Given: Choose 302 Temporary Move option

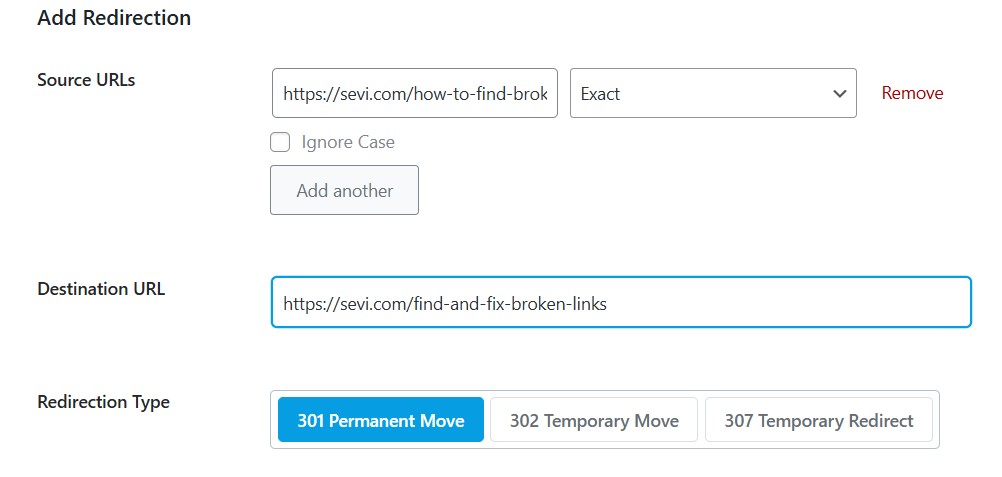Looking at the screenshot, I should click(594, 420).
